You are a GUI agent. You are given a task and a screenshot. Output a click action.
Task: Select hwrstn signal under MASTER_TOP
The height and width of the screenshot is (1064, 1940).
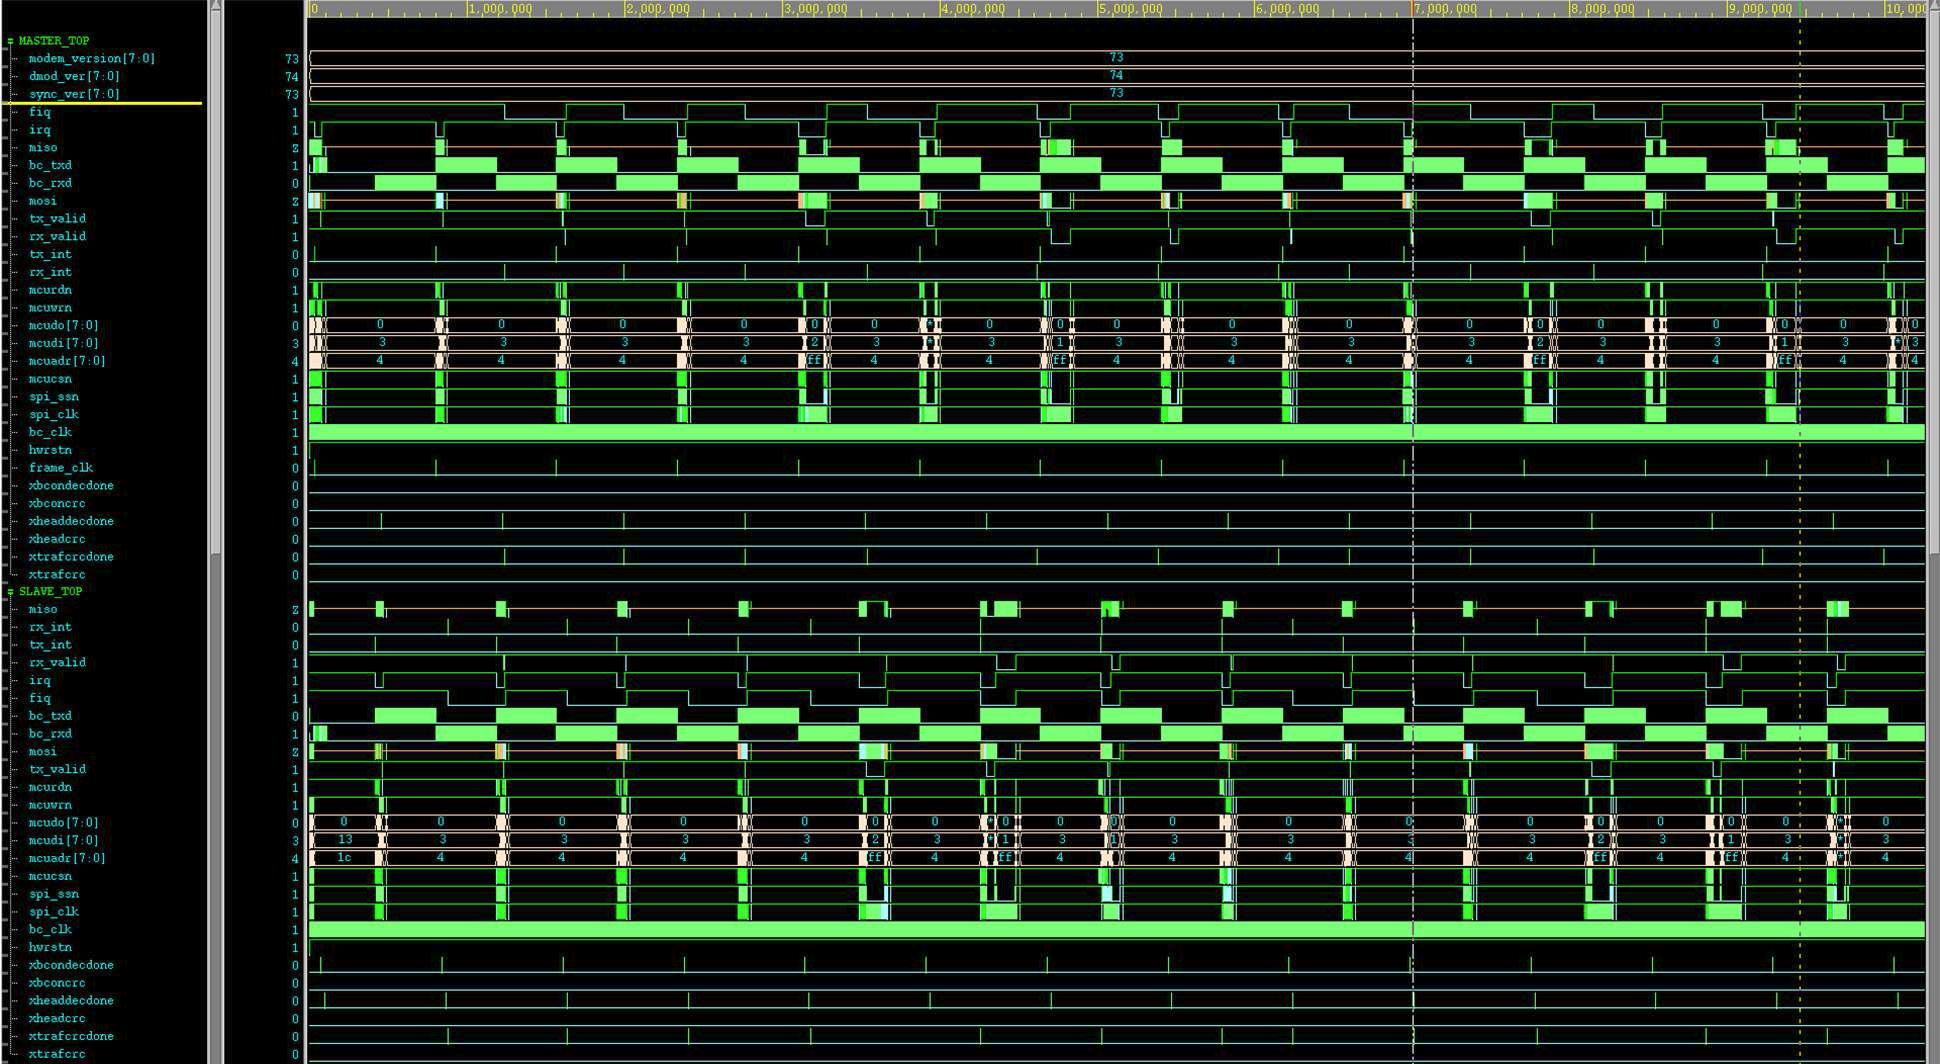click(50, 451)
